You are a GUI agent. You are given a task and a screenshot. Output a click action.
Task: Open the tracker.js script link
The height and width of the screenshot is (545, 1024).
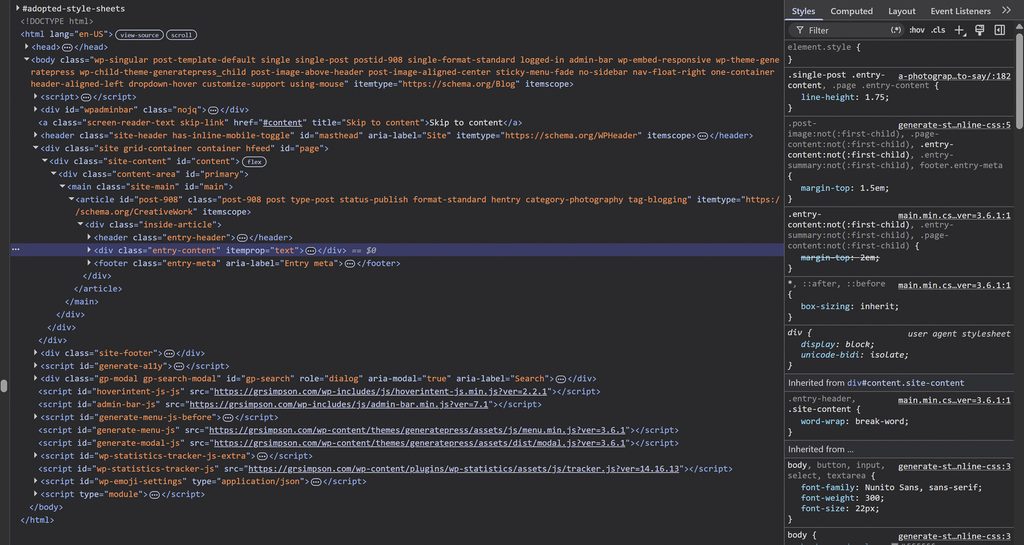(x=464, y=469)
